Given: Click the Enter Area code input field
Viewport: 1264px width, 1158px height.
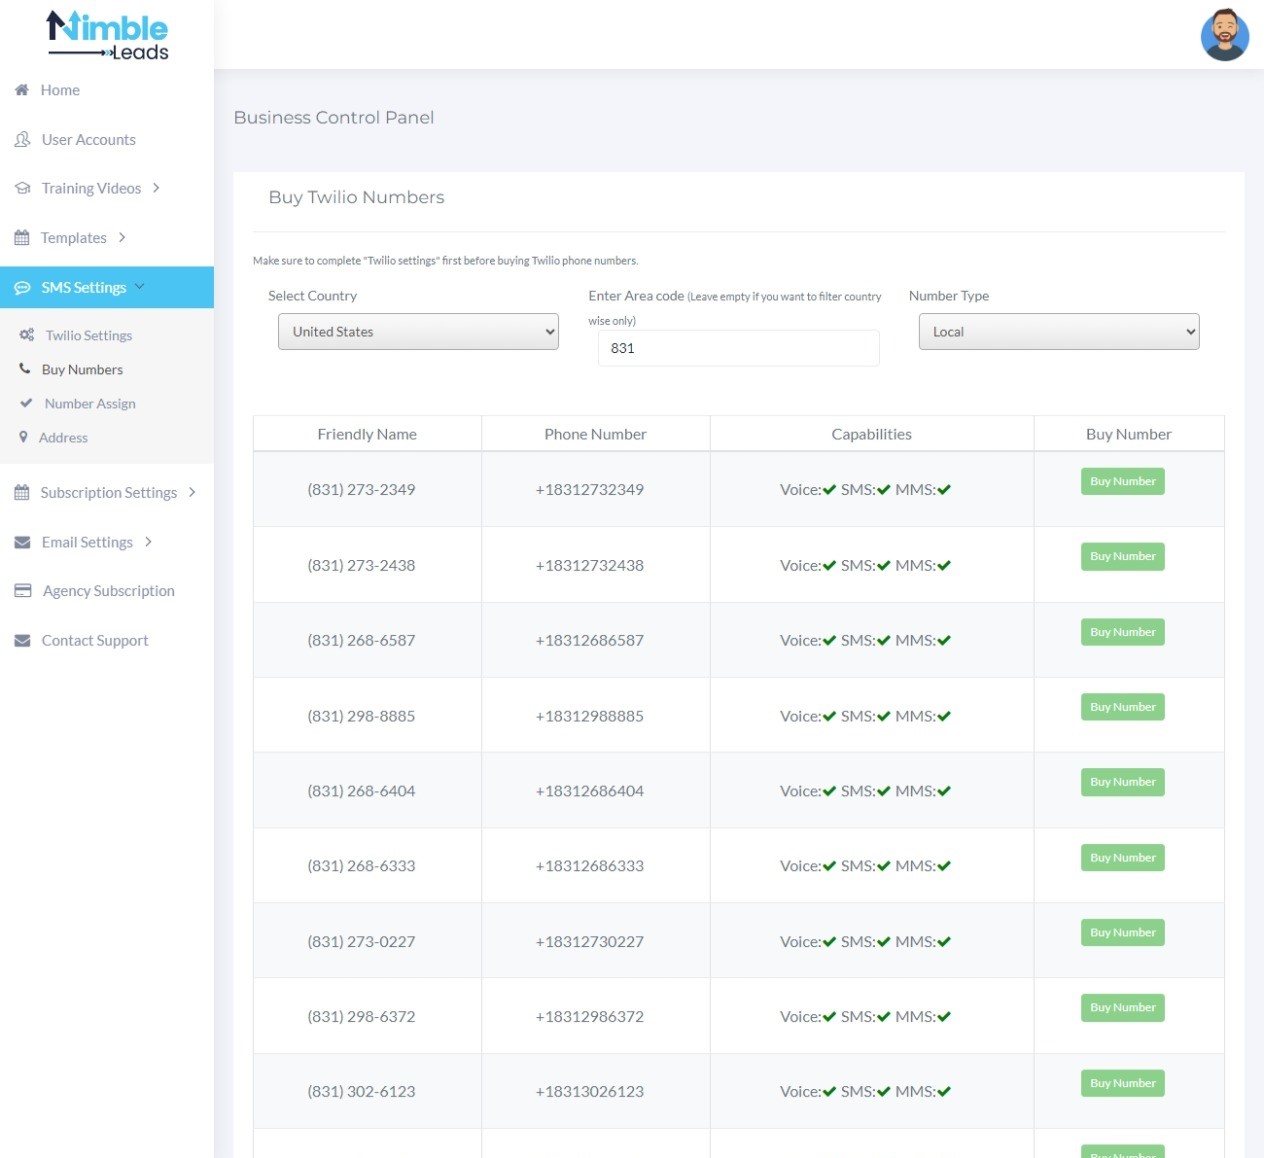Looking at the screenshot, I should [738, 348].
